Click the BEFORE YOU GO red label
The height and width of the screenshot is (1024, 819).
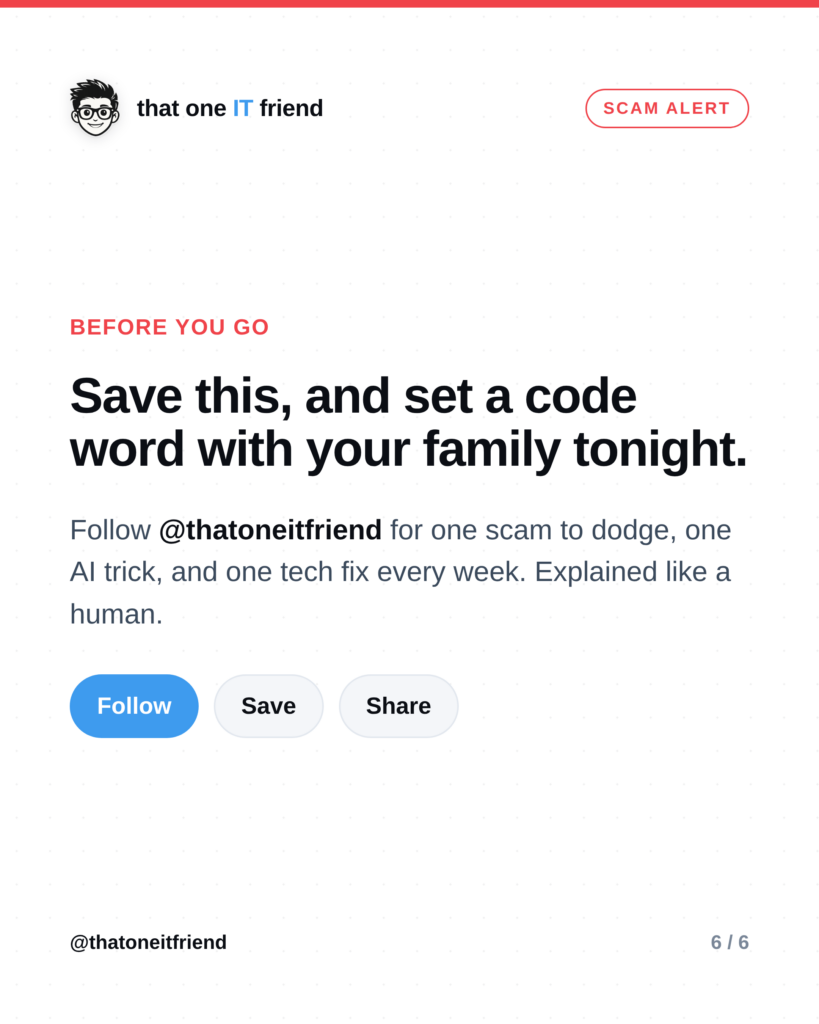click(x=170, y=327)
